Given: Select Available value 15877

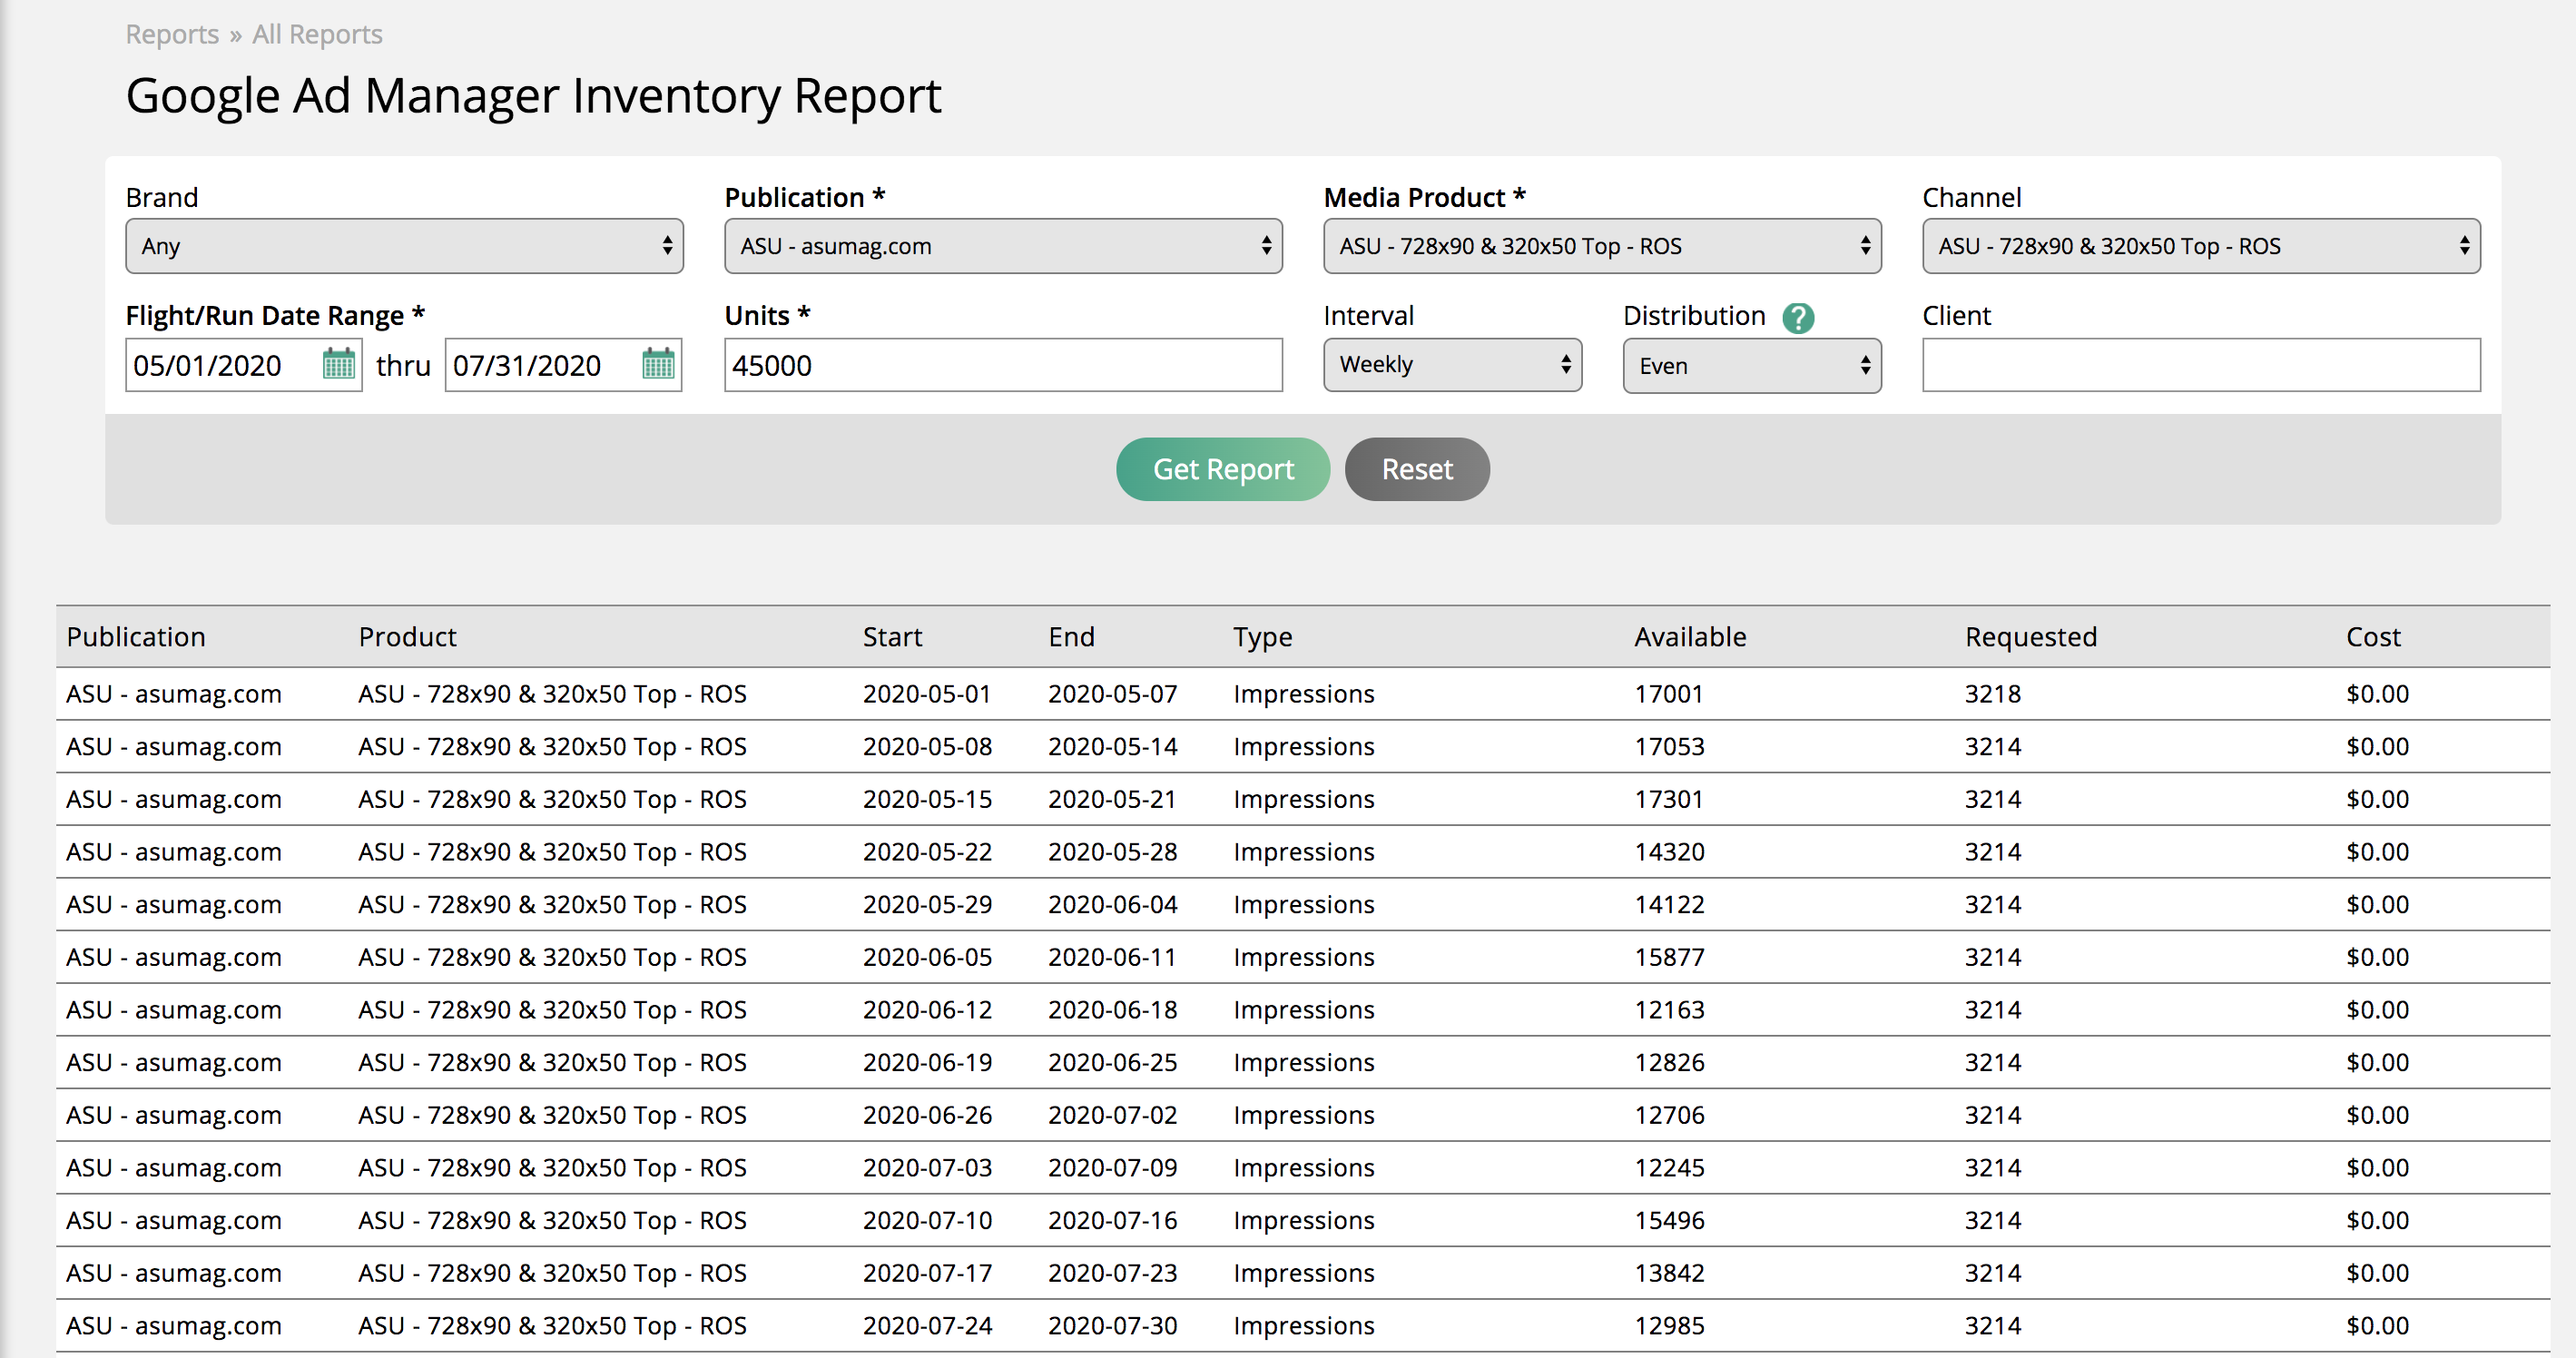Looking at the screenshot, I should (1669, 957).
